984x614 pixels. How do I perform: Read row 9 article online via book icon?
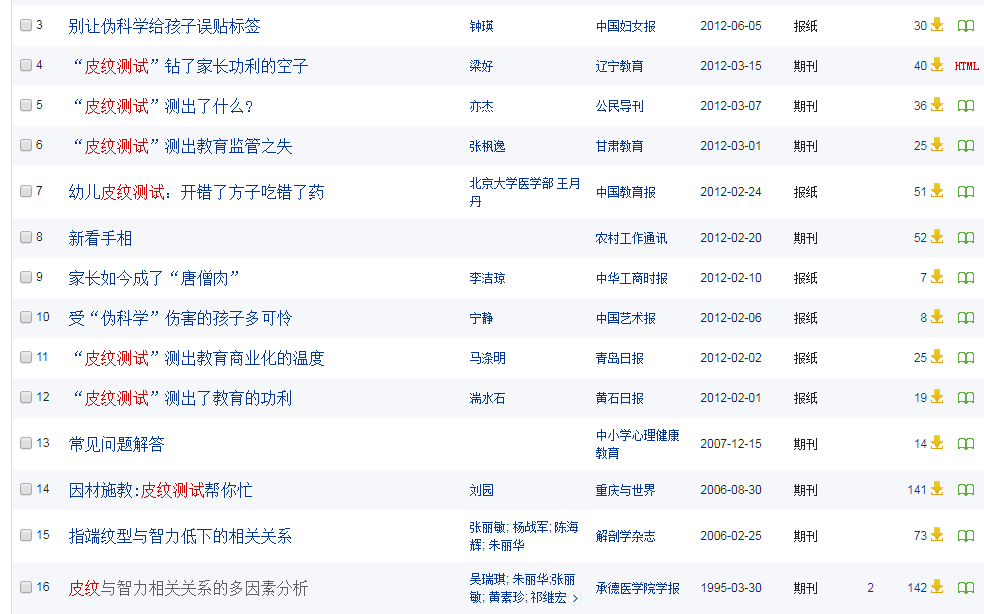[966, 278]
